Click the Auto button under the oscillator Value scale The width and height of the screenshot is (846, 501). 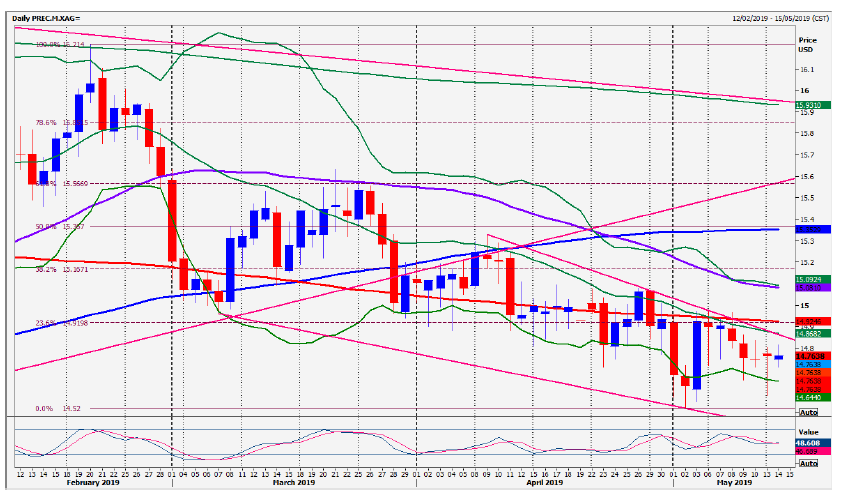pos(808,463)
